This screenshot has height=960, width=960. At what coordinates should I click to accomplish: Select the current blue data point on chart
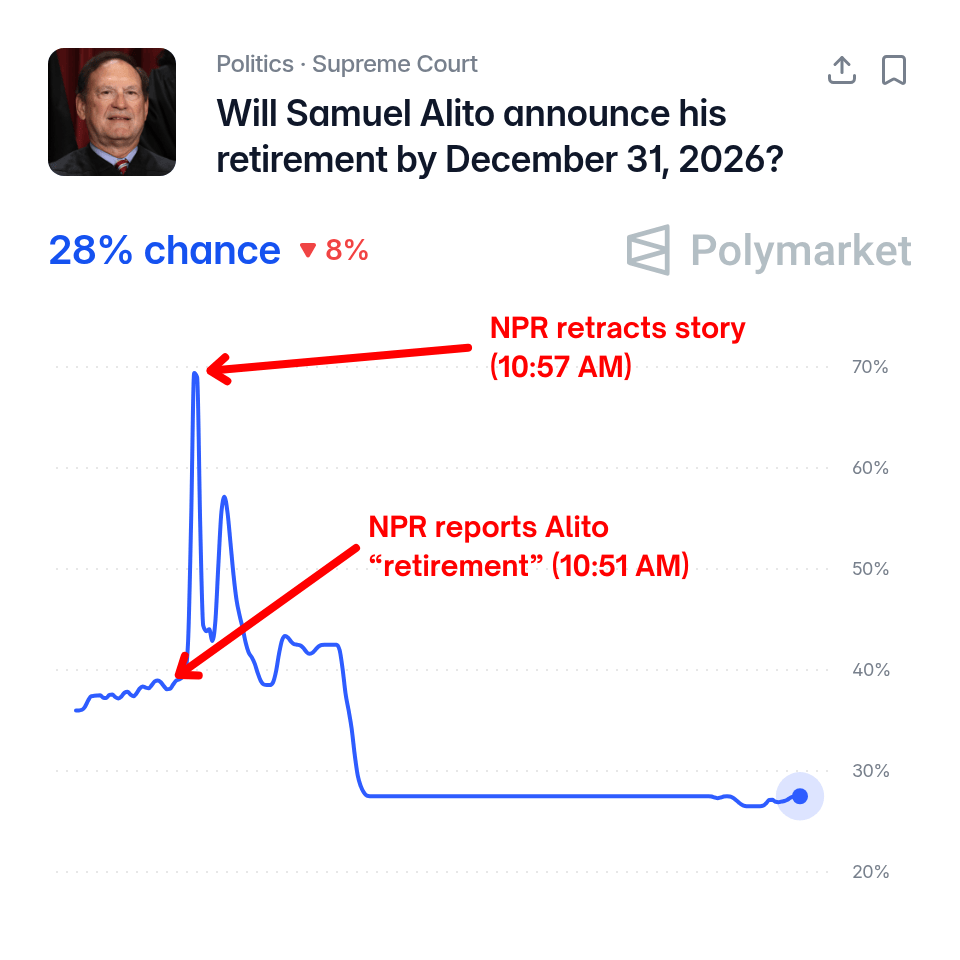[x=800, y=796]
